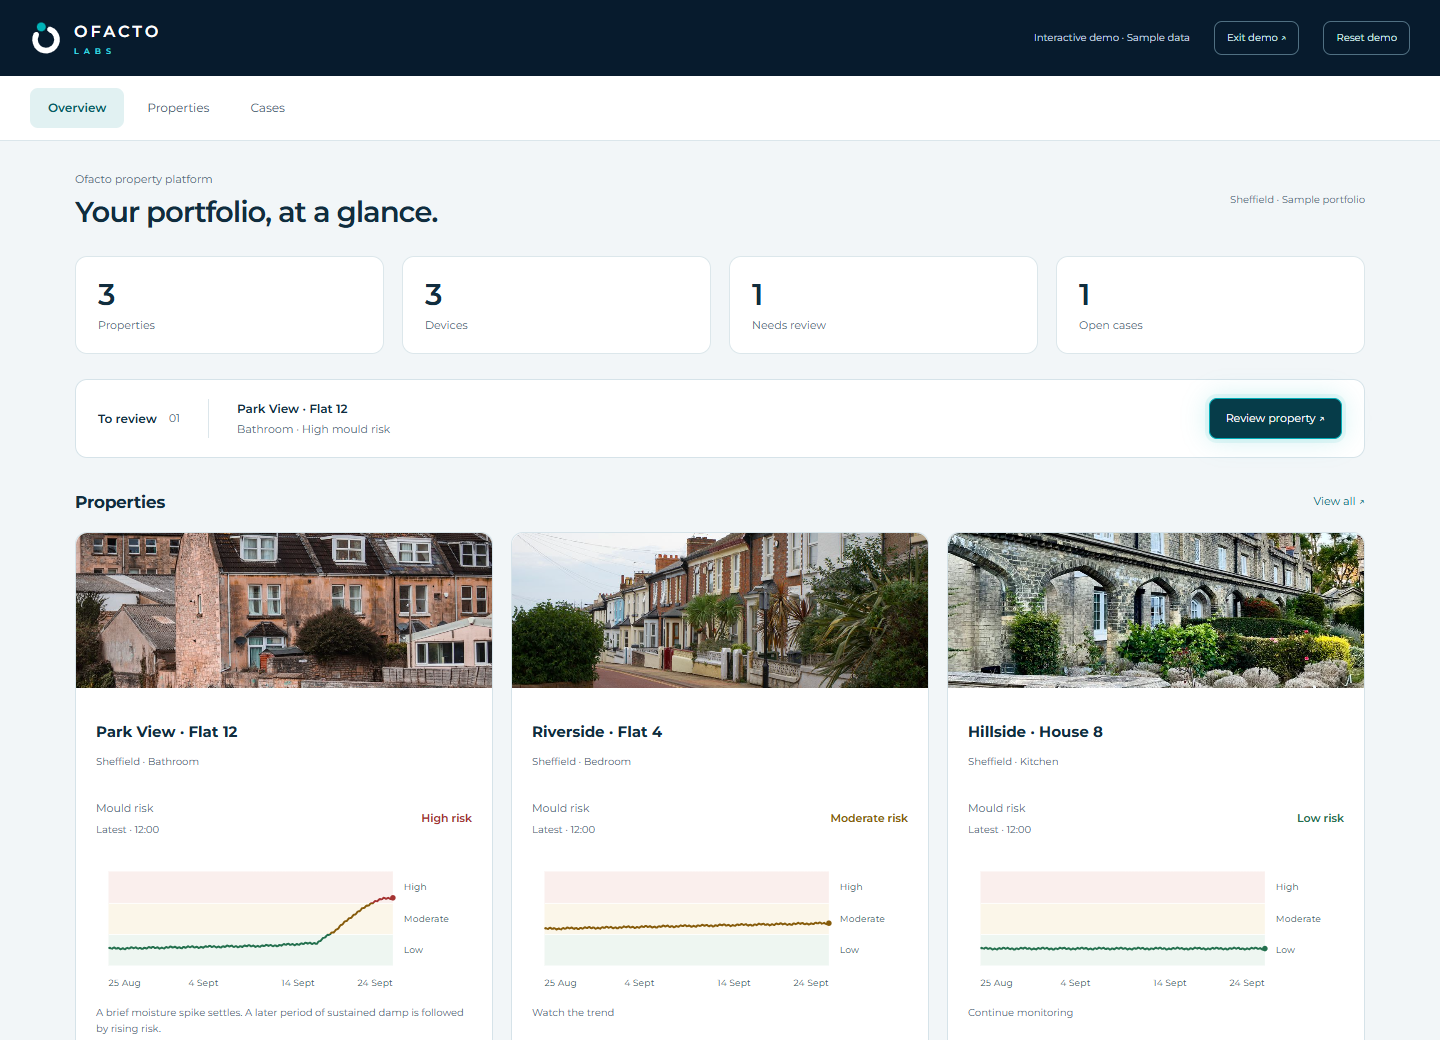Click the Moderate risk status label
The height and width of the screenshot is (1040, 1440).
coord(869,818)
